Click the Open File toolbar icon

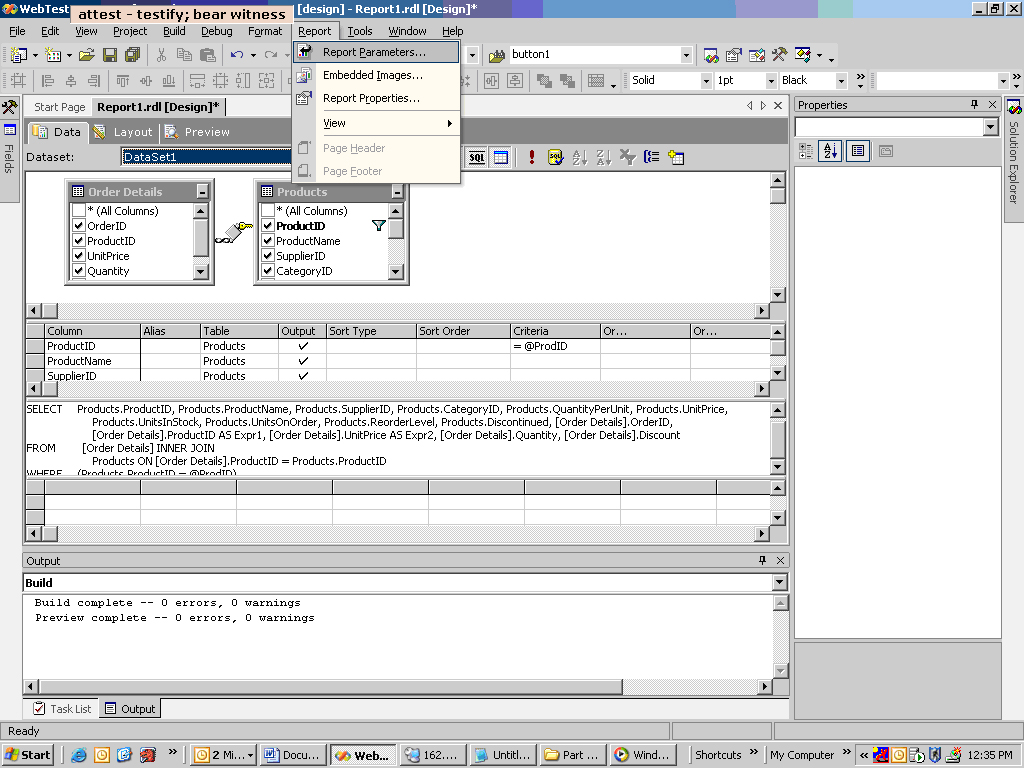point(86,55)
